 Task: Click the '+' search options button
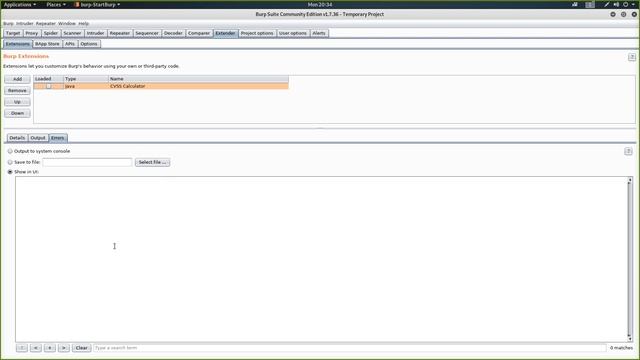(x=50, y=348)
